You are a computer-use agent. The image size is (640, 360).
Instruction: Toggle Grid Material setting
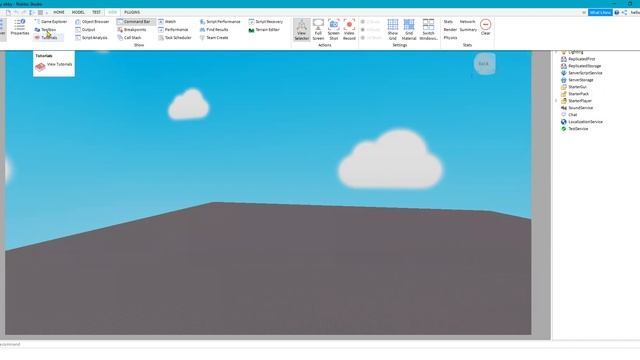point(409,29)
